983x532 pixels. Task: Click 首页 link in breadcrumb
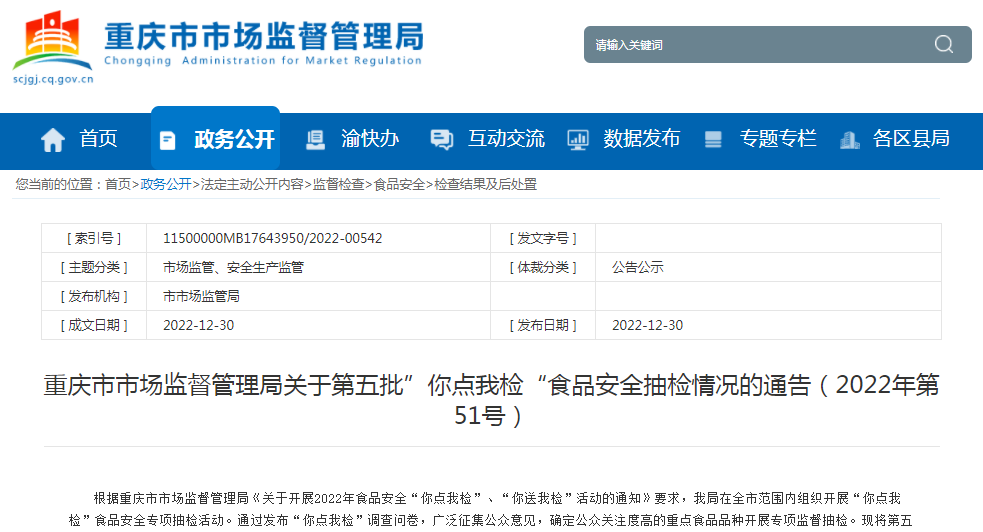[x=117, y=184]
